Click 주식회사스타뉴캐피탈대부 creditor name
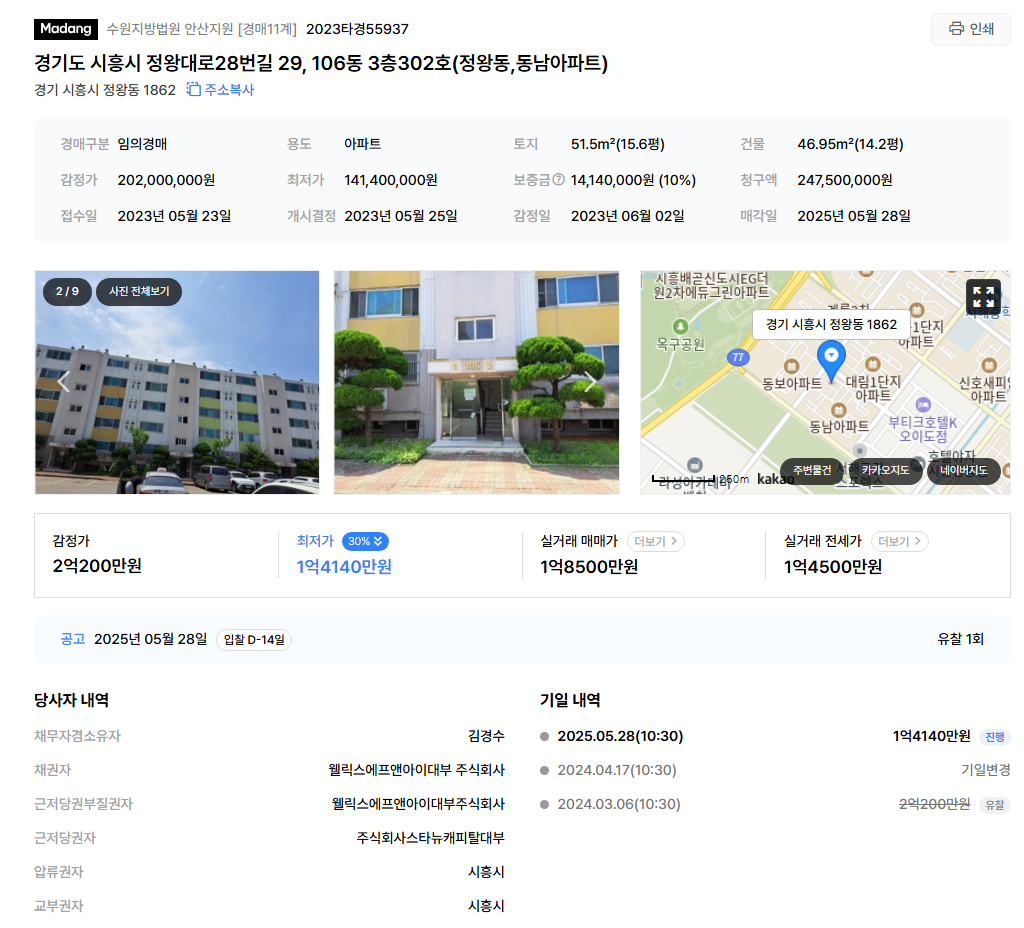The height and width of the screenshot is (928, 1024). click(430, 838)
